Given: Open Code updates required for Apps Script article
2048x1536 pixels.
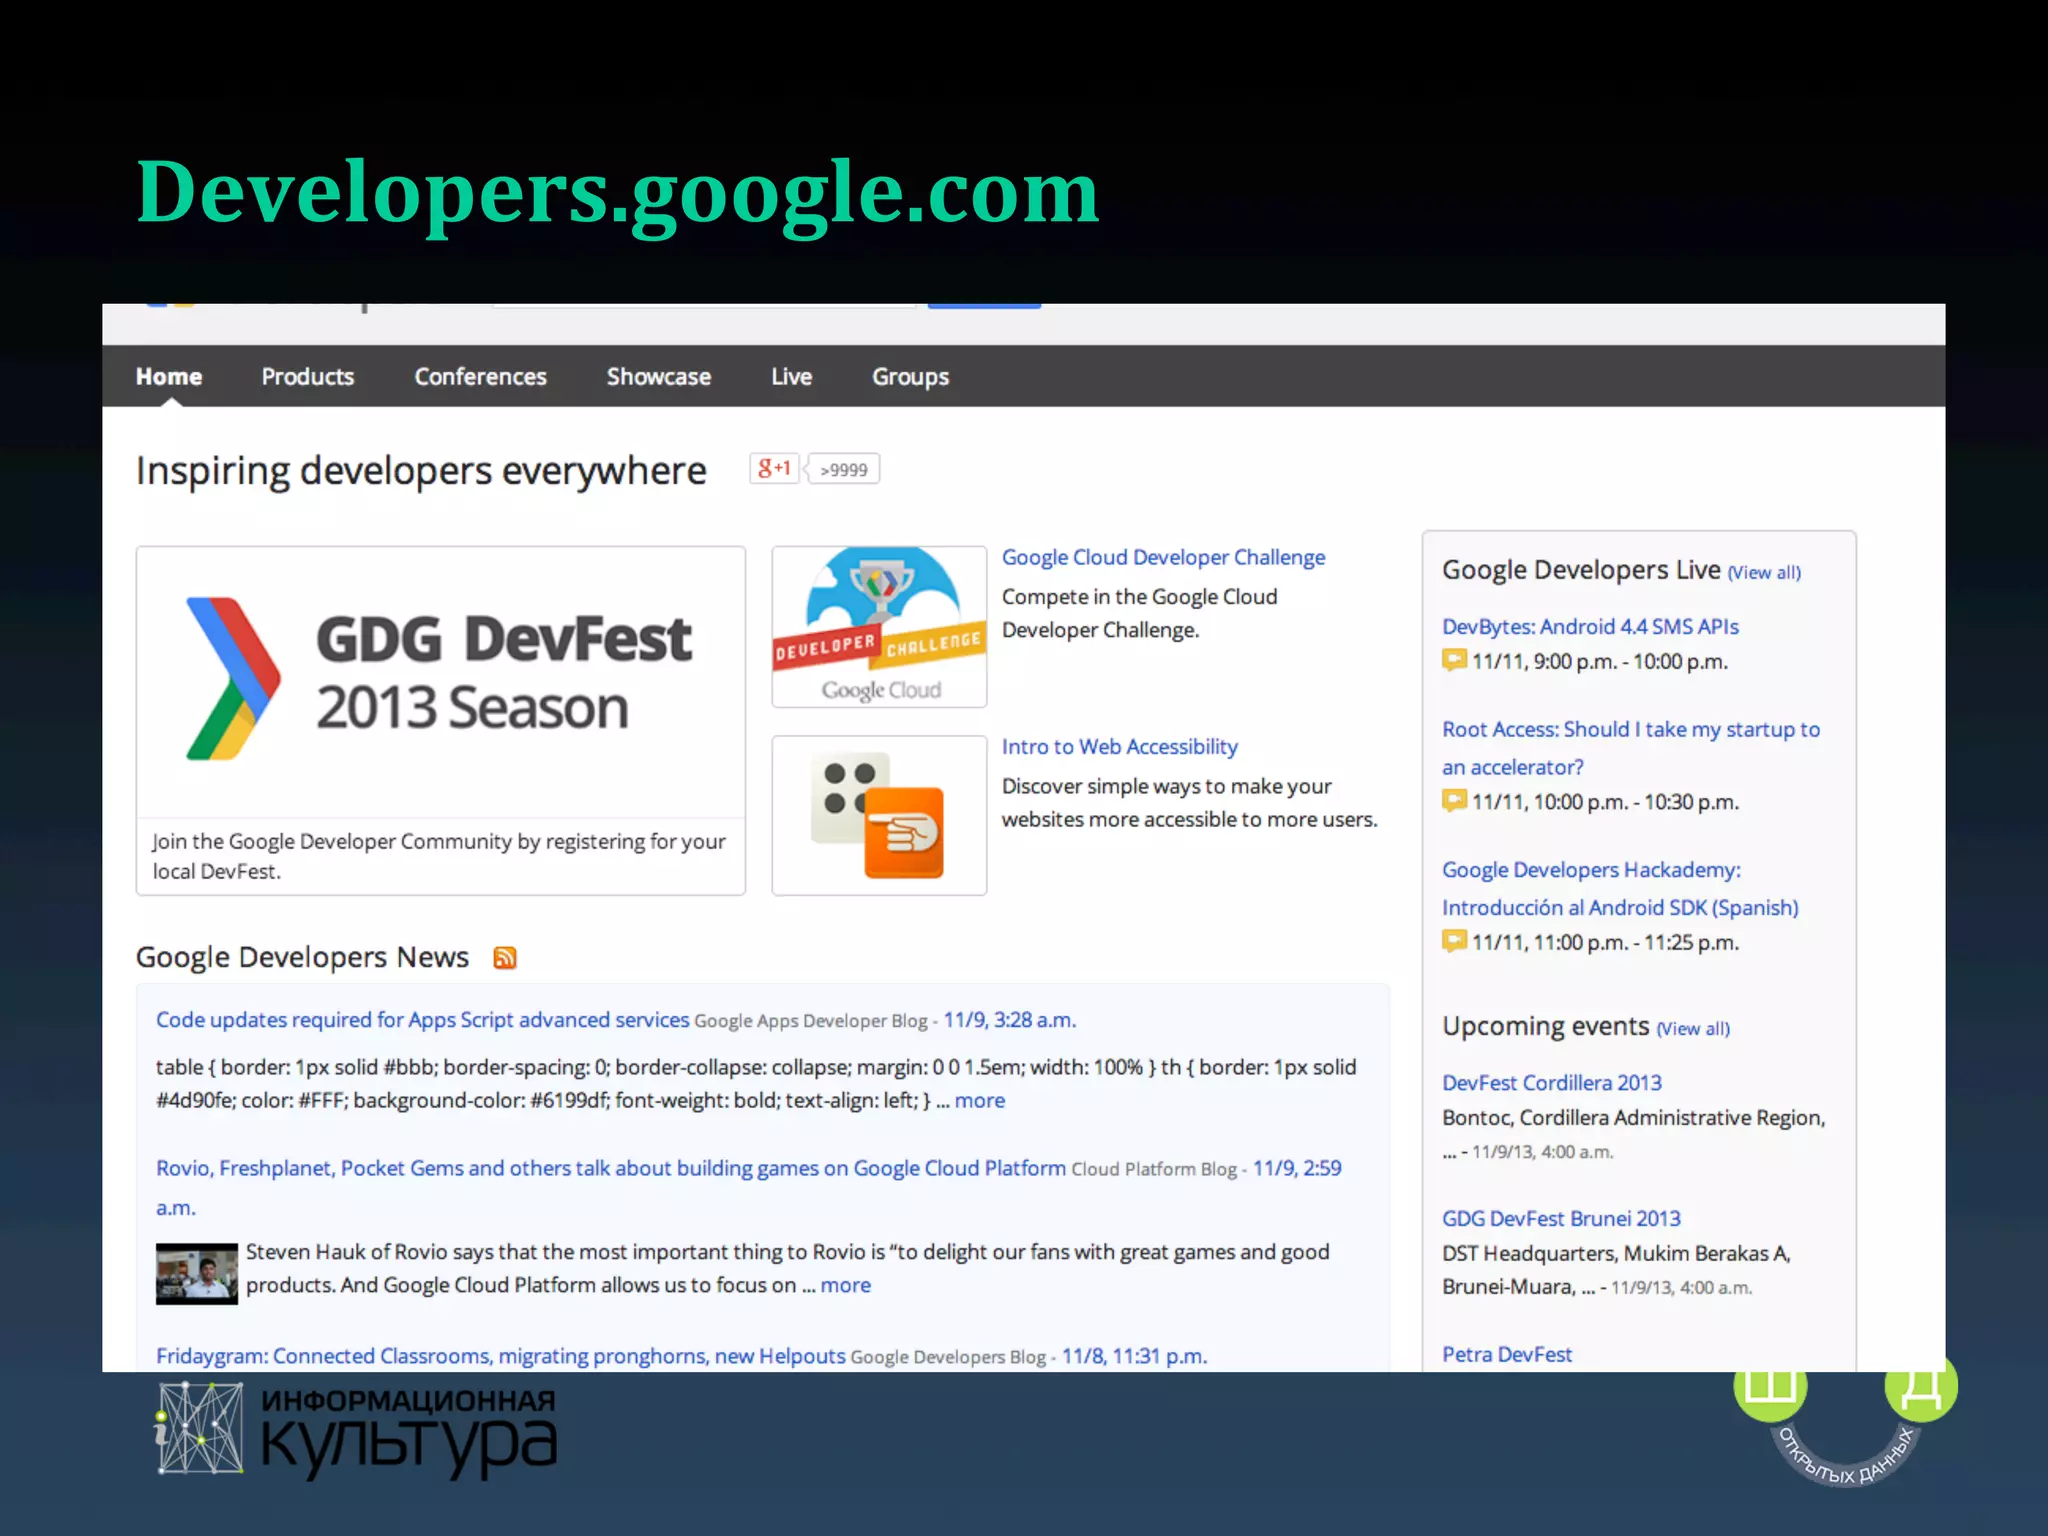Looking at the screenshot, I should click(423, 1020).
